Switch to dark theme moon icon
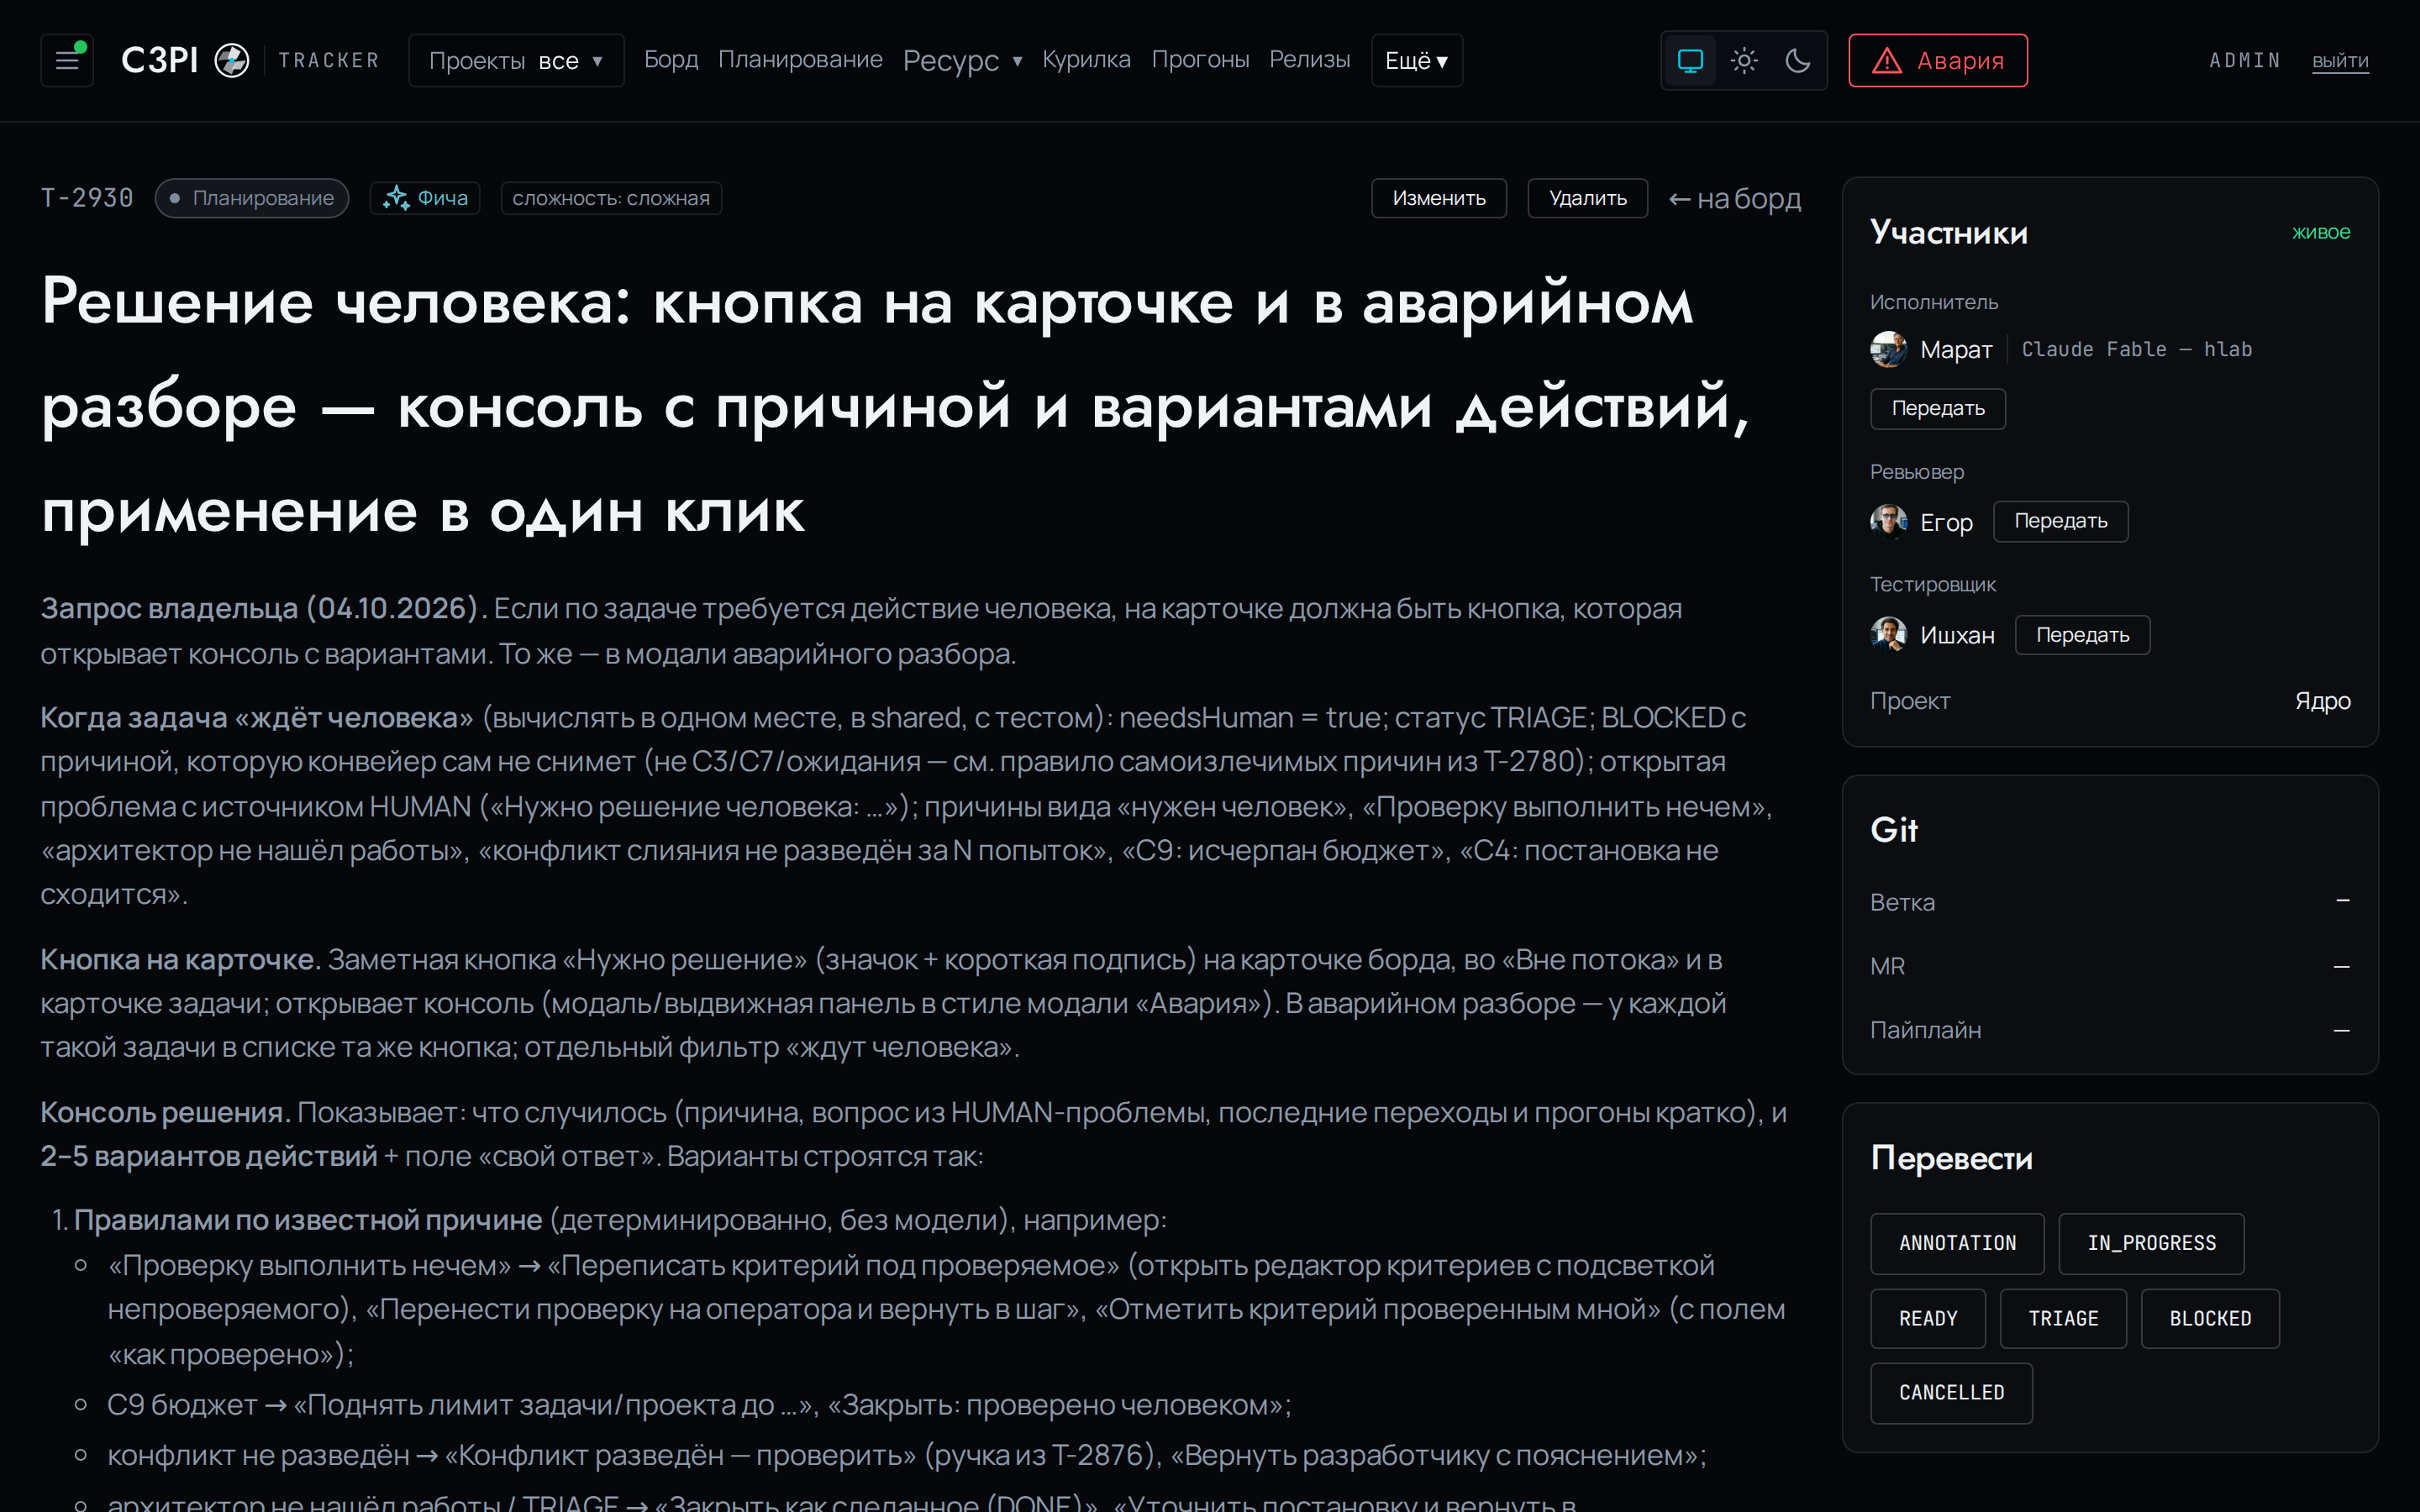The width and height of the screenshot is (2420, 1512). 1798,61
